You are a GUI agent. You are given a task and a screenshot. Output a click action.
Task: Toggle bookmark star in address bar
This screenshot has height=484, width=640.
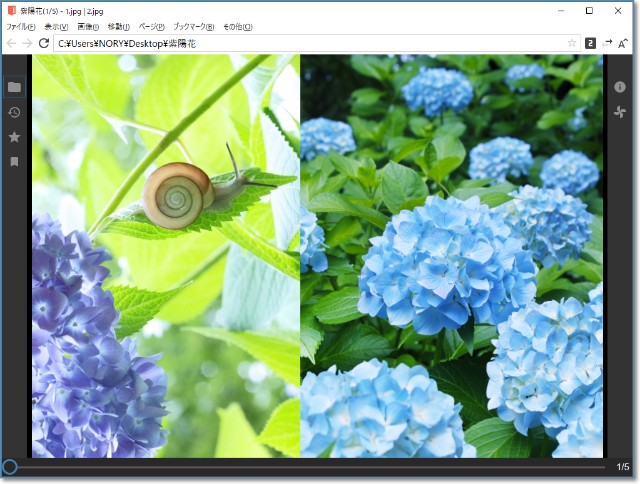(x=572, y=43)
